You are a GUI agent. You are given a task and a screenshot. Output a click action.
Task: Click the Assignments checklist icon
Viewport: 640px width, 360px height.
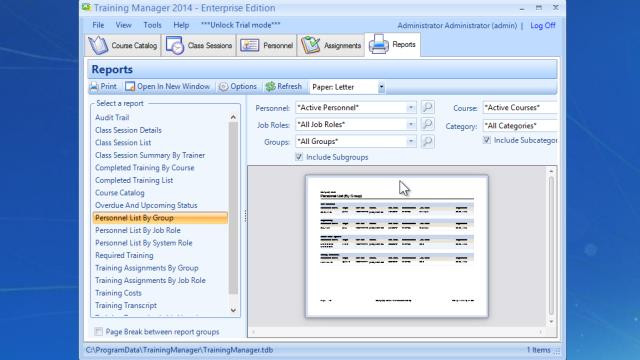[x=311, y=45]
